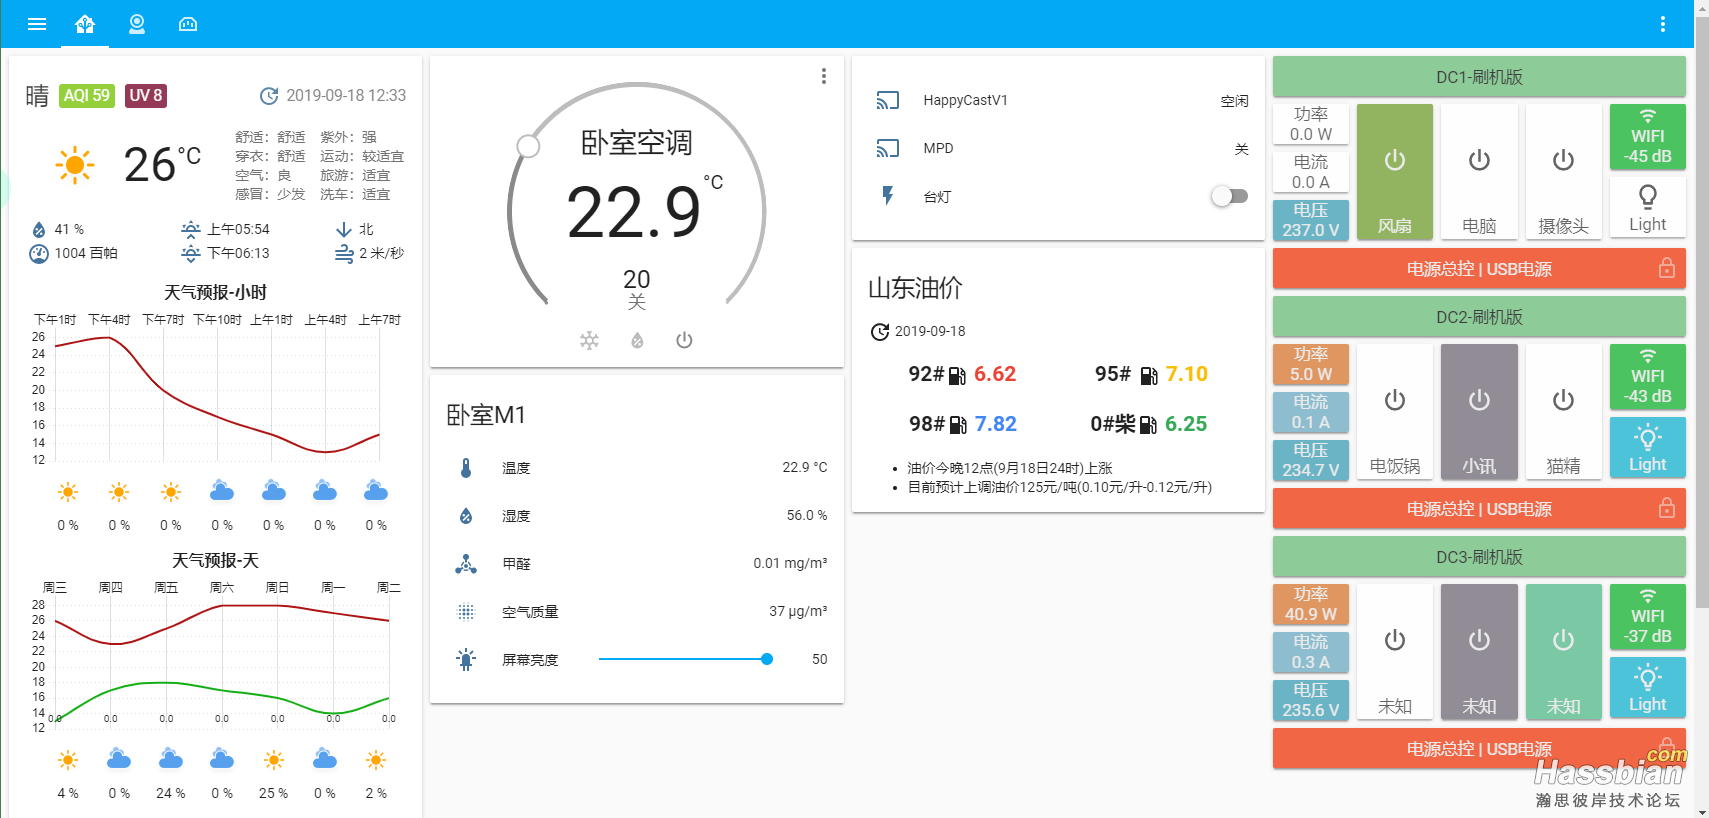Toggle the DC2 Light button
Screen dimensions: 1709x818
click(x=1647, y=447)
